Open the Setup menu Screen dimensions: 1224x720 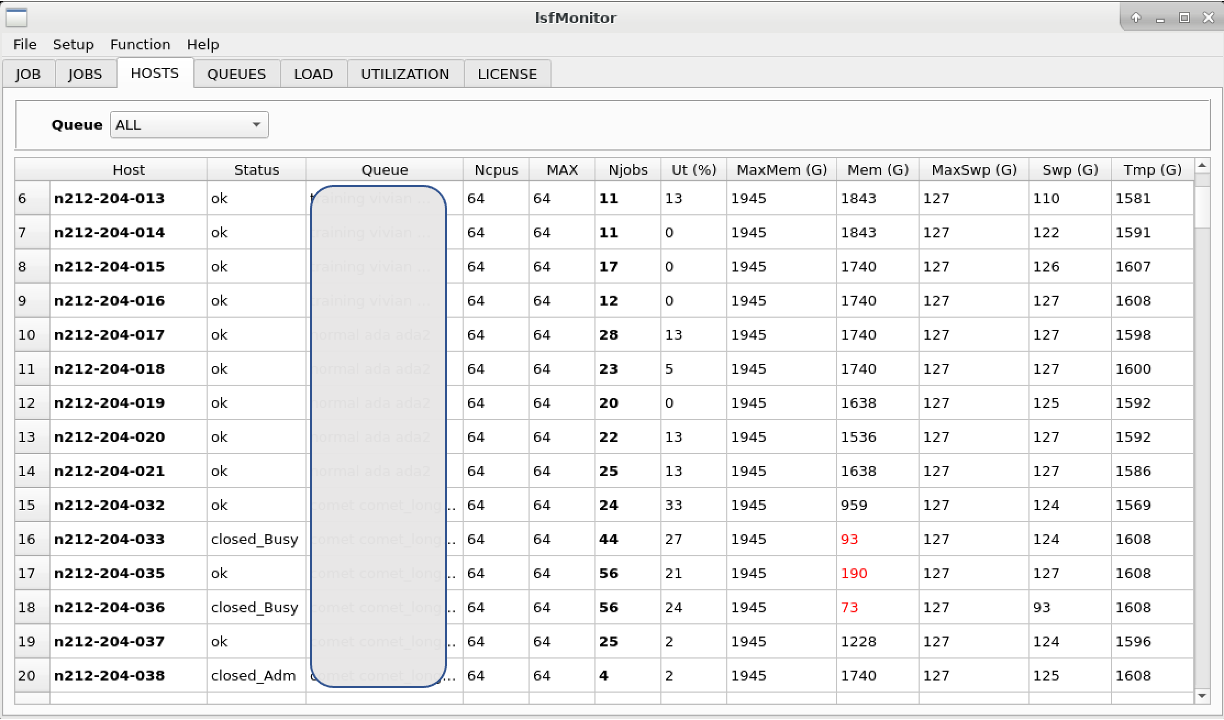[73, 44]
